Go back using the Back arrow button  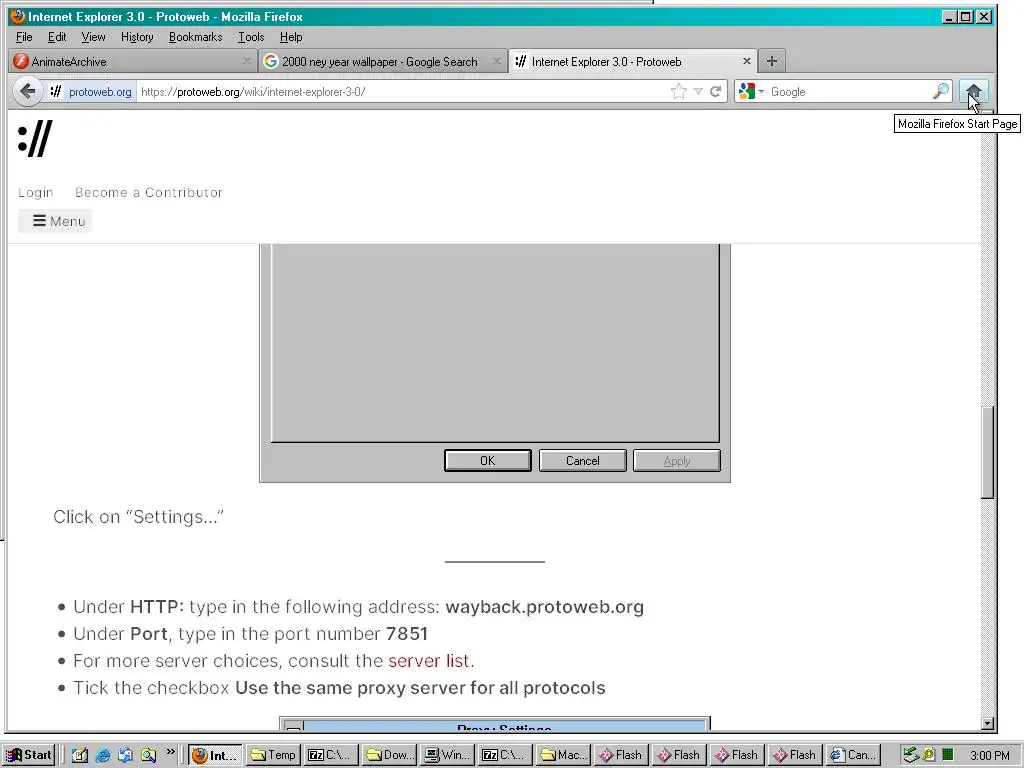tap(27, 91)
